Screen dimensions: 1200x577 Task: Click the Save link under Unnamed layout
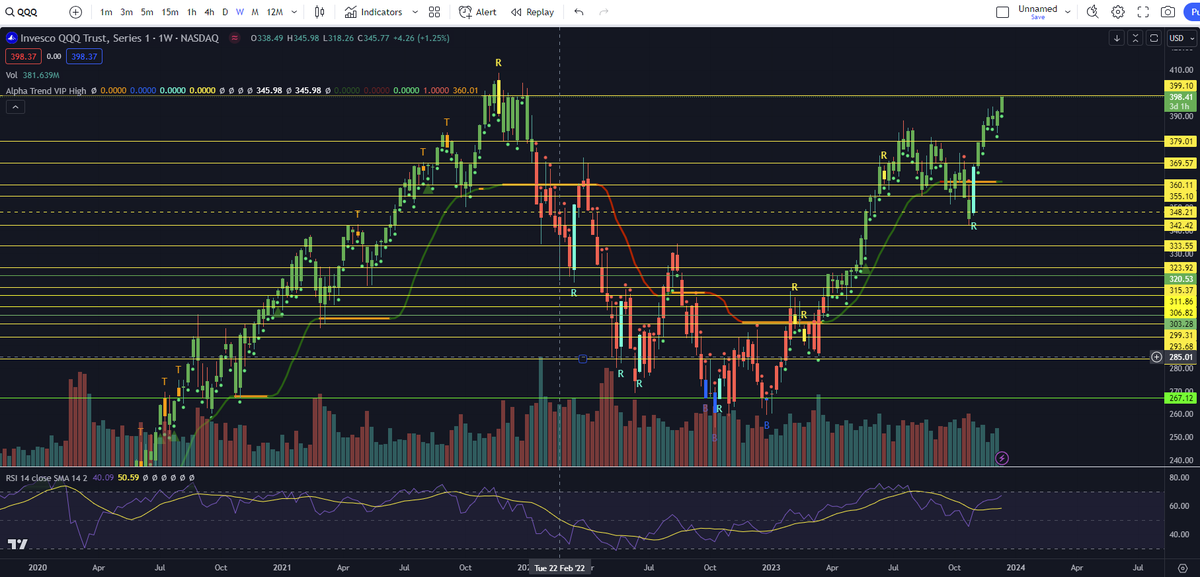tap(1038, 17)
